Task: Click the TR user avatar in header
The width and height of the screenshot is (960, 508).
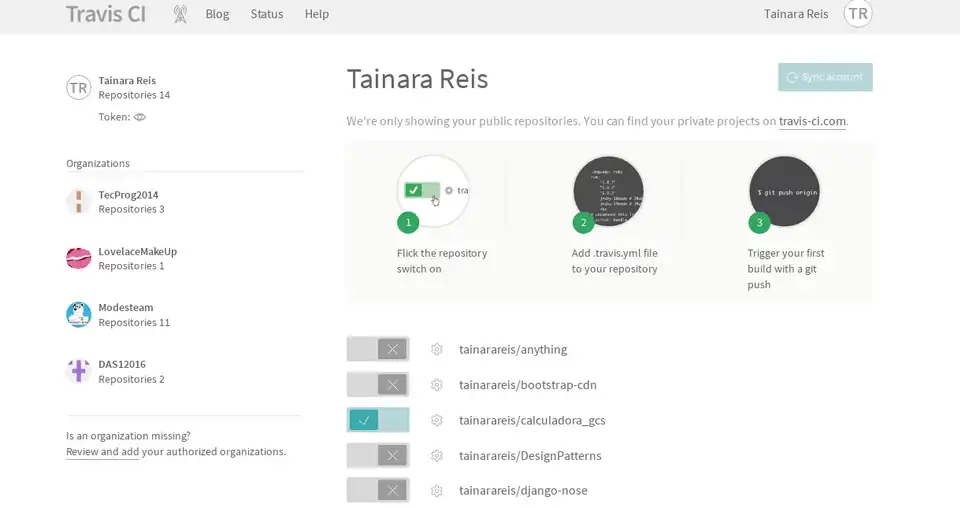Action: [857, 14]
